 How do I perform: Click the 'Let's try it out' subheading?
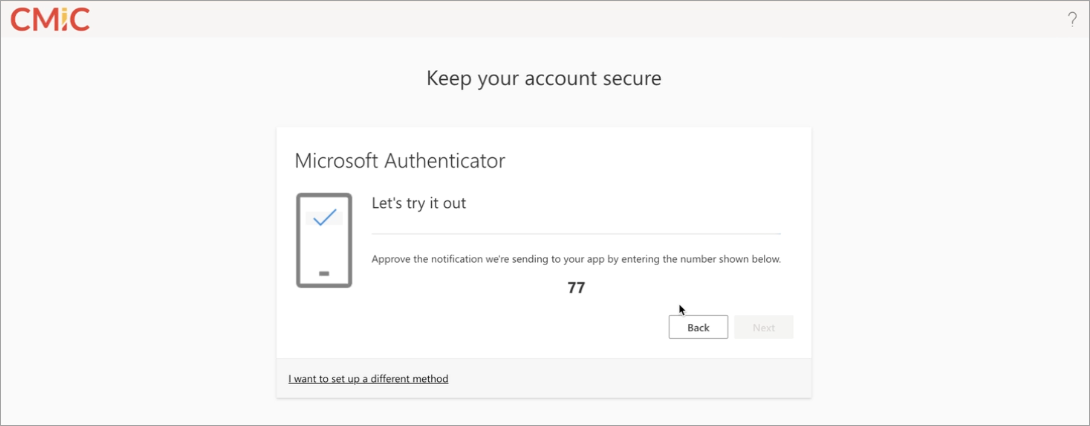click(x=419, y=204)
